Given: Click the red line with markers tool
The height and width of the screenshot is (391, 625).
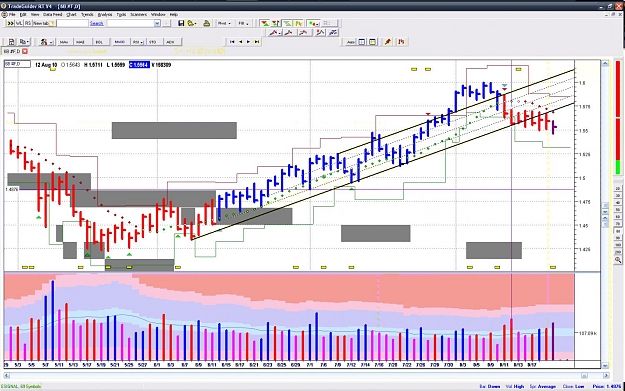Looking at the screenshot, I should click(x=320, y=33).
